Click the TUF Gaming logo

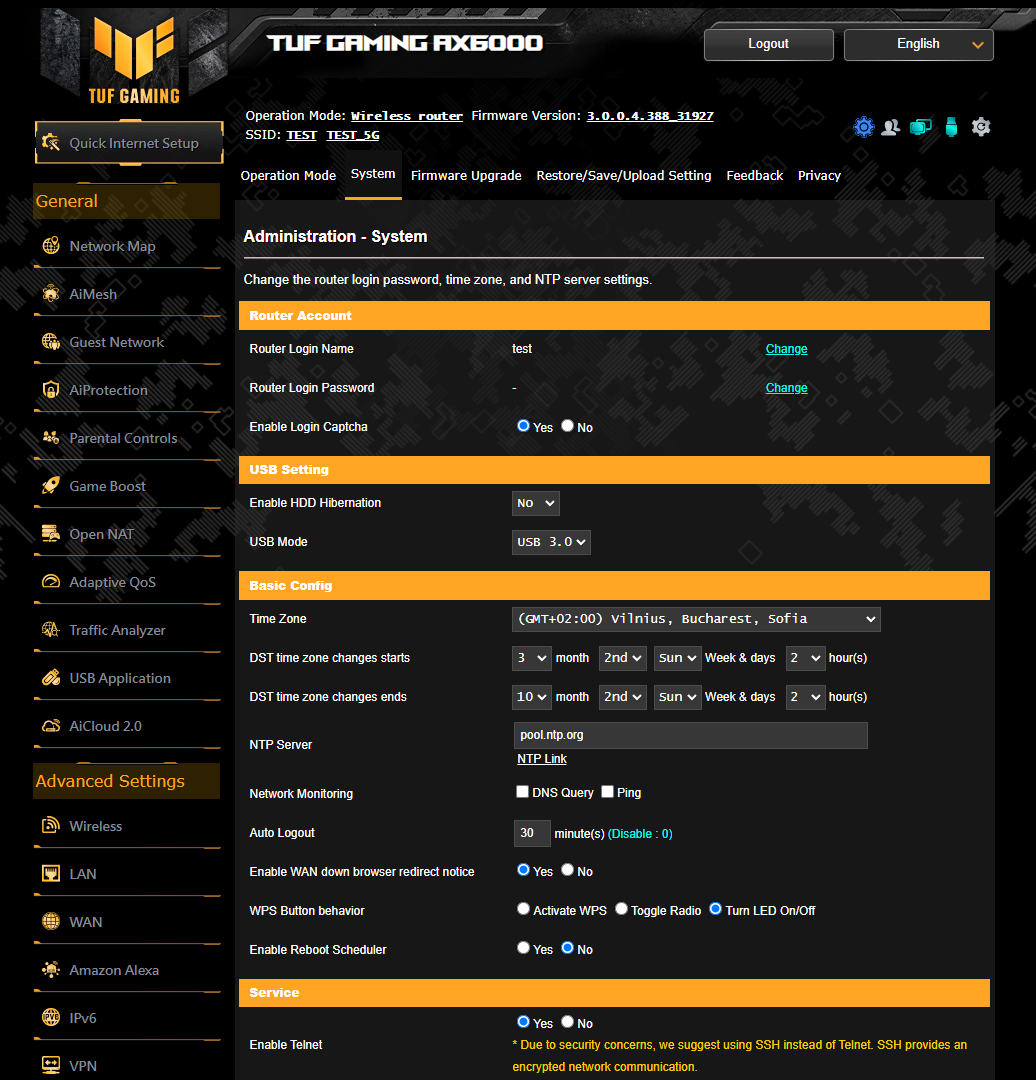click(x=134, y=59)
